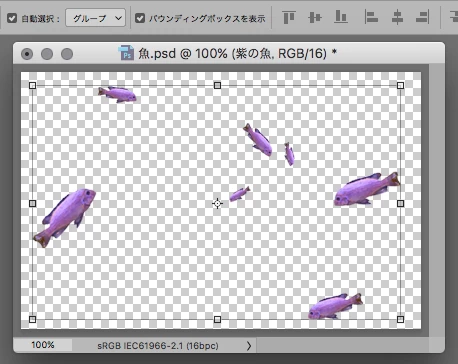Image resolution: width=458 pixels, height=364 pixels.
Task: Click sRGB IEC61966-2.1 status text
Action: pos(158,346)
